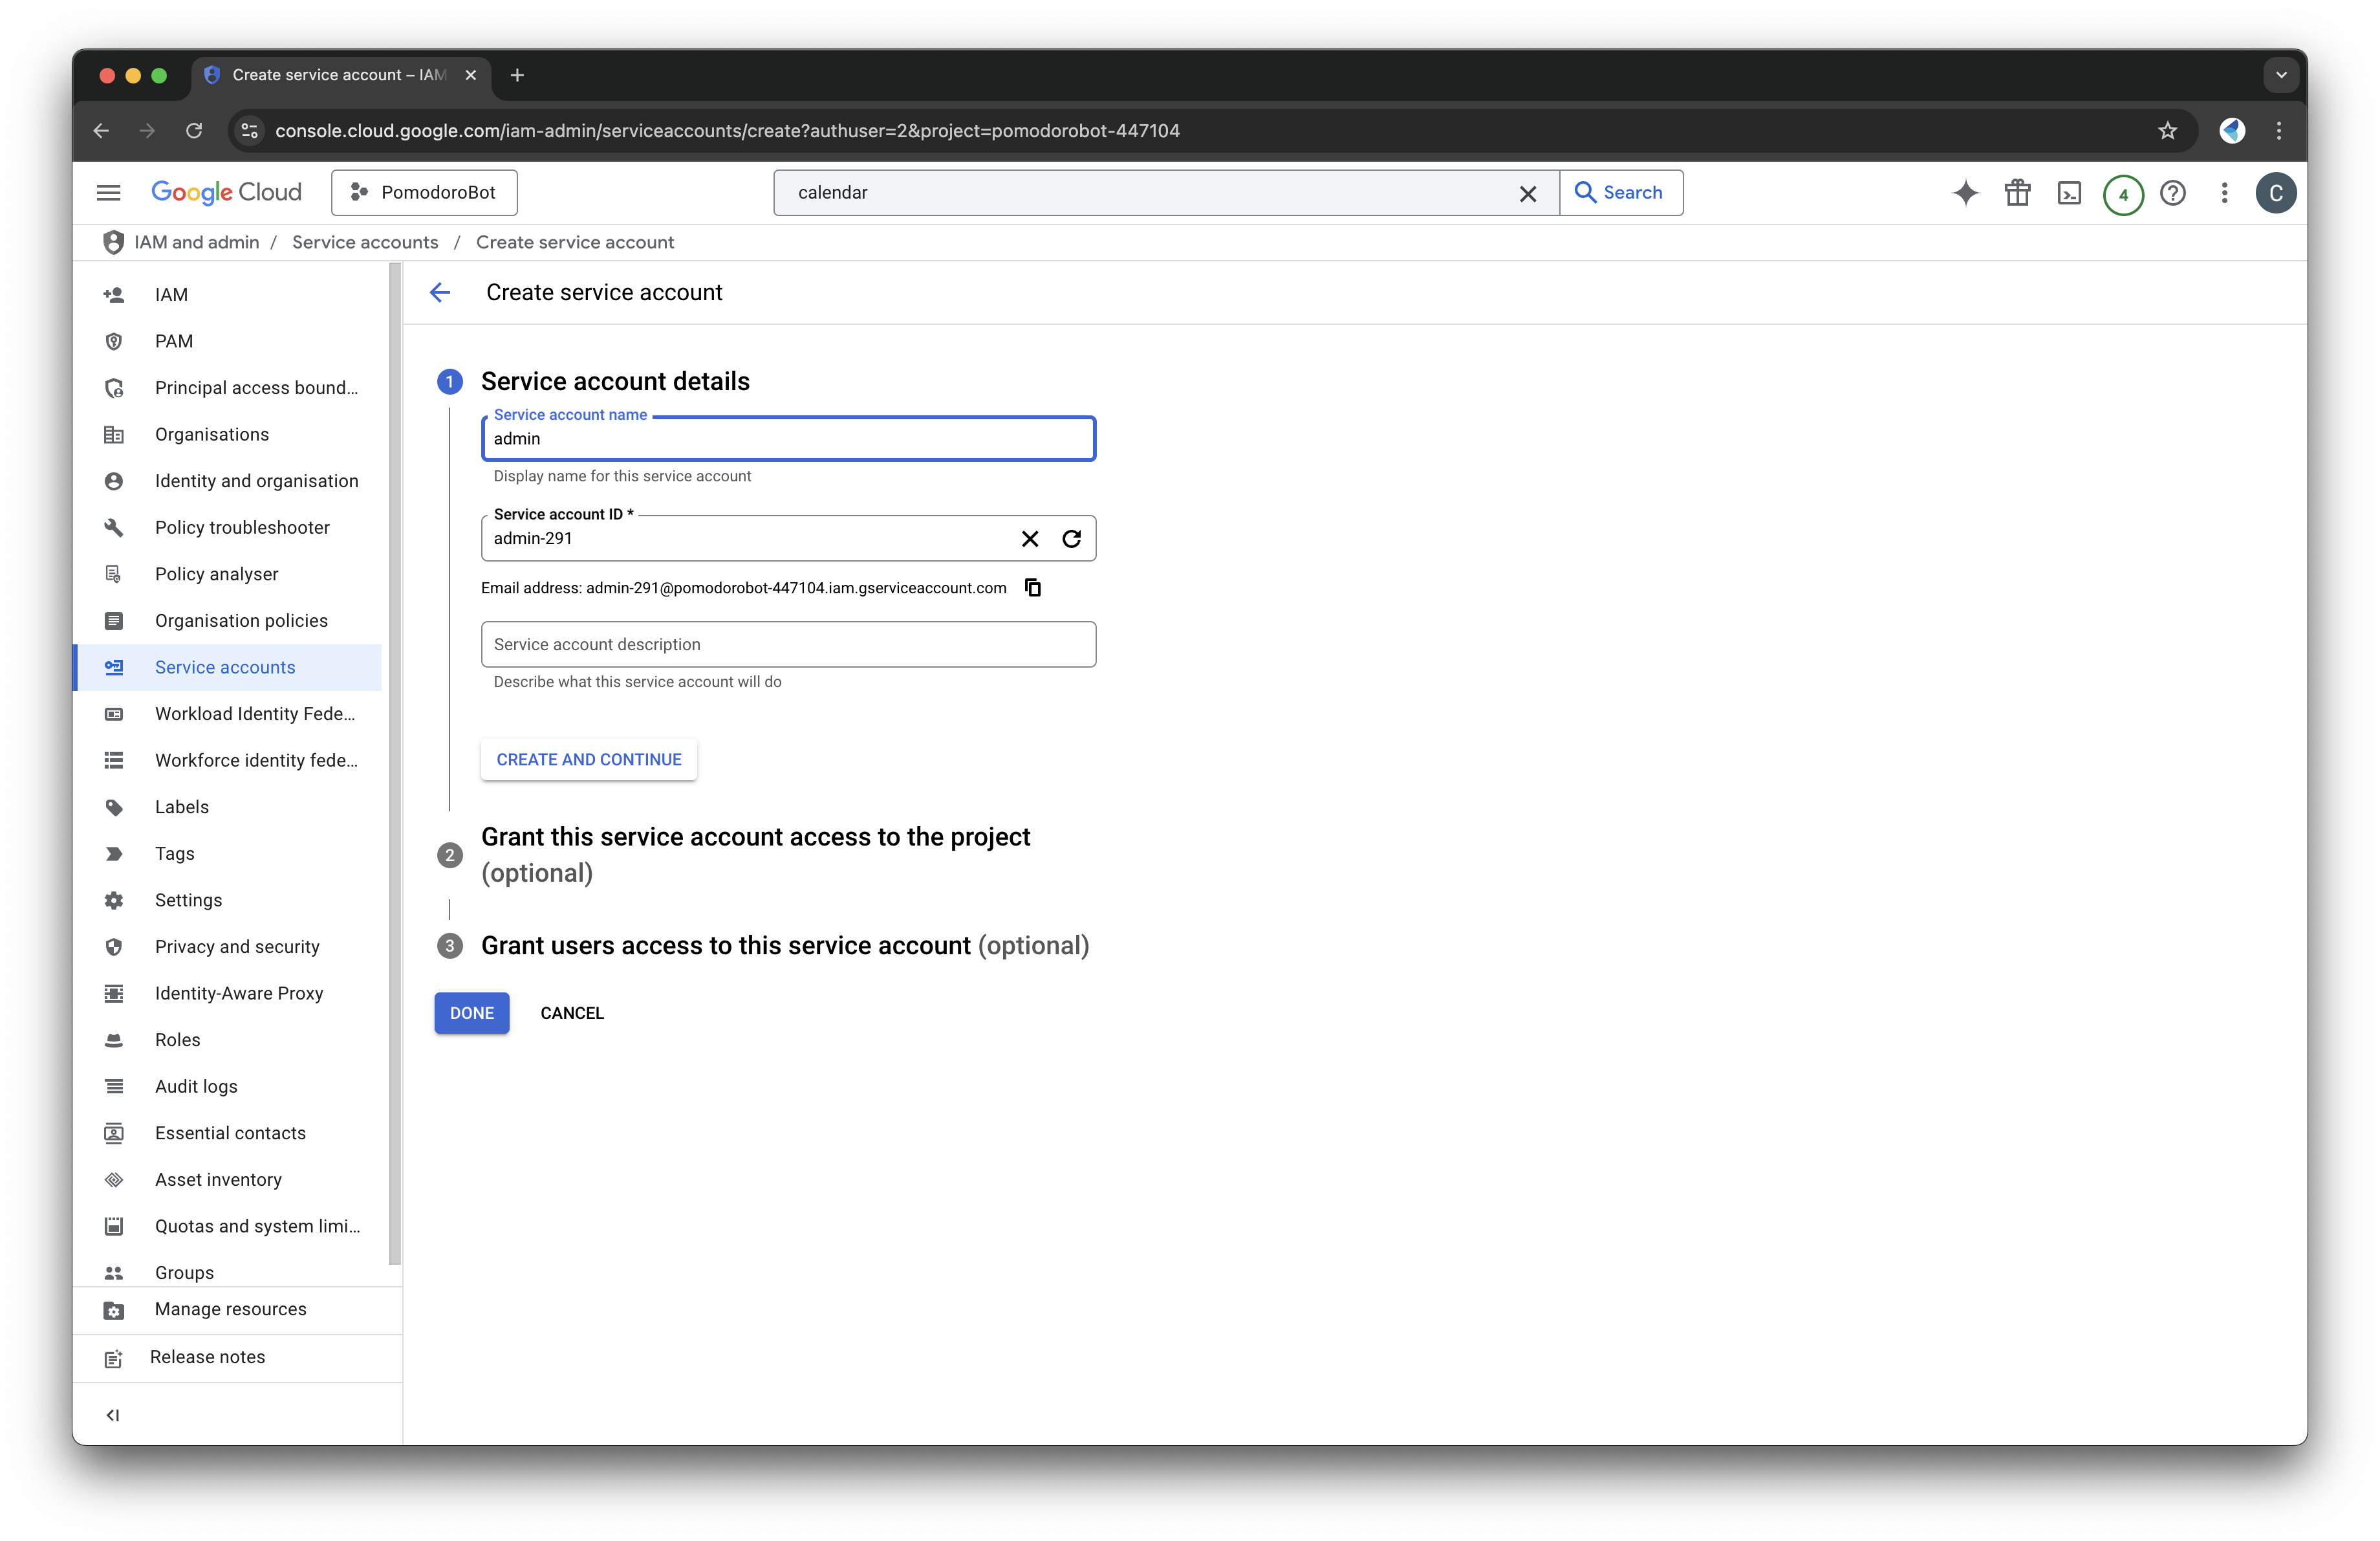Click the DONE button
This screenshot has width=2380, height=1541.
(x=472, y=1013)
